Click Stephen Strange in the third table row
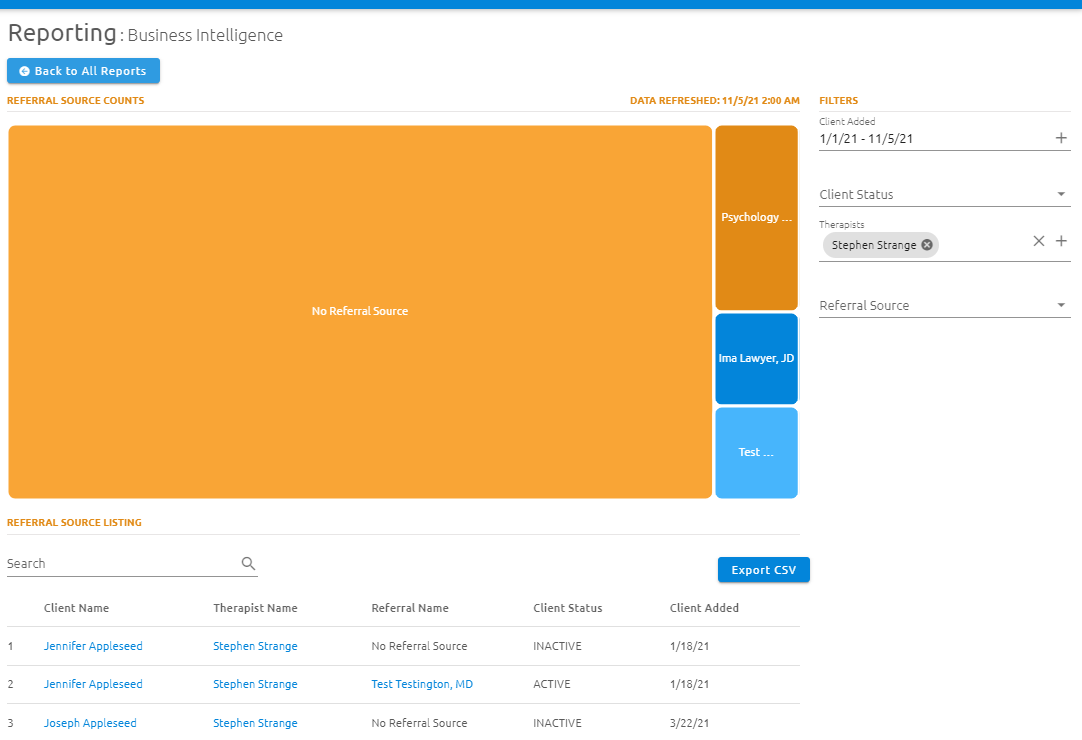This screenshot has width=1082, height=740. 255,722
